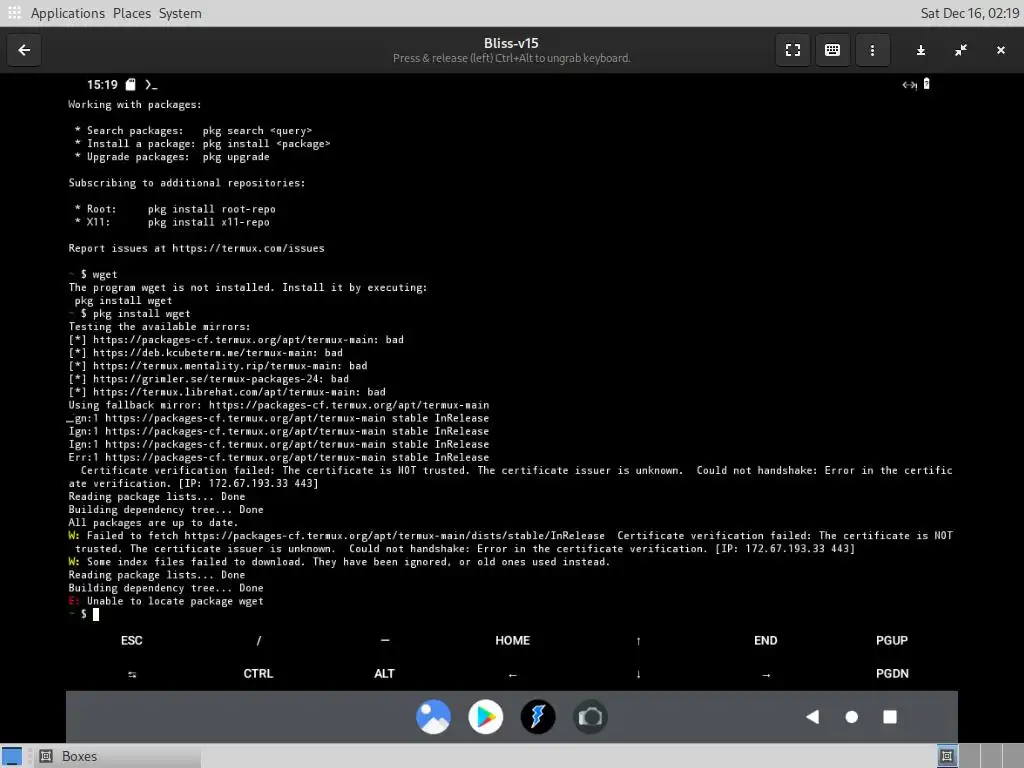Open the lightning bolt app icon

537,717
